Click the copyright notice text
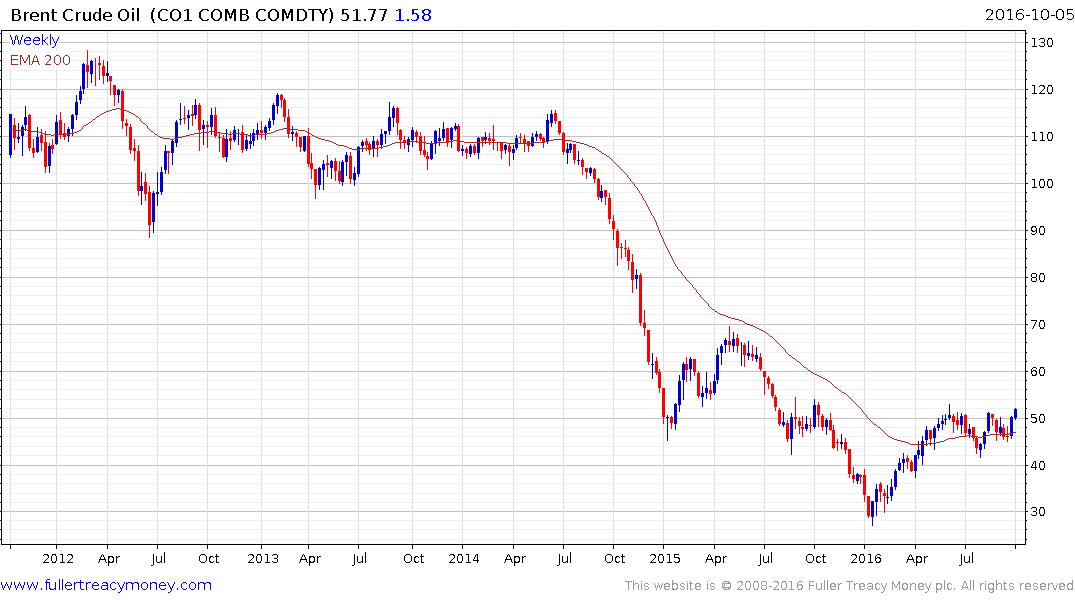The width and height of the screenshot is (1075, 600). pyautogui.click(x=849, y=586)
